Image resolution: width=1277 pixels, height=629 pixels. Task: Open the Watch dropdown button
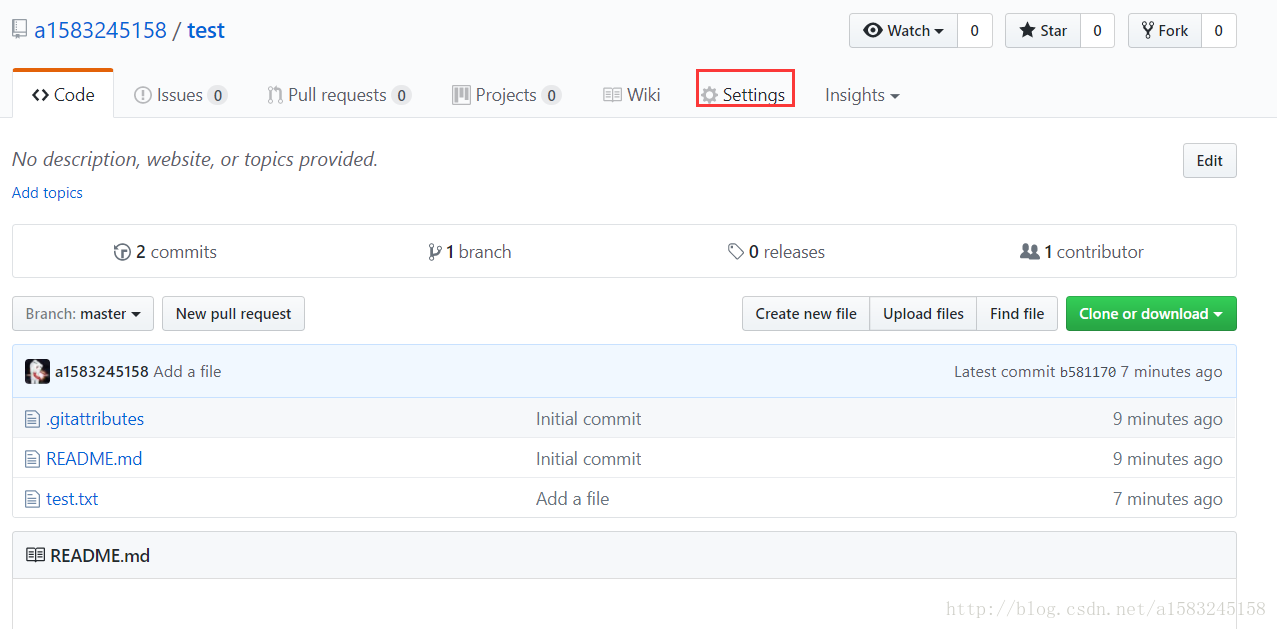[x=903, y=31]
